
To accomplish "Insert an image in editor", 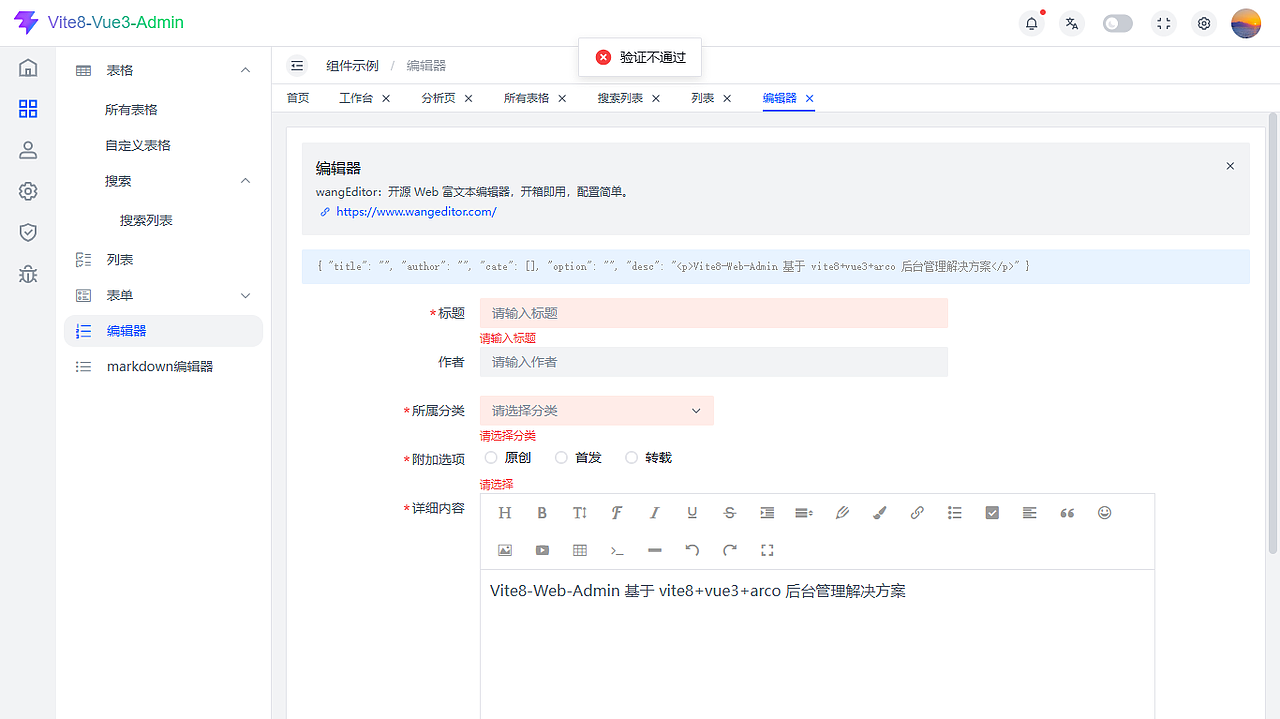I will click(x=505, y=550).
